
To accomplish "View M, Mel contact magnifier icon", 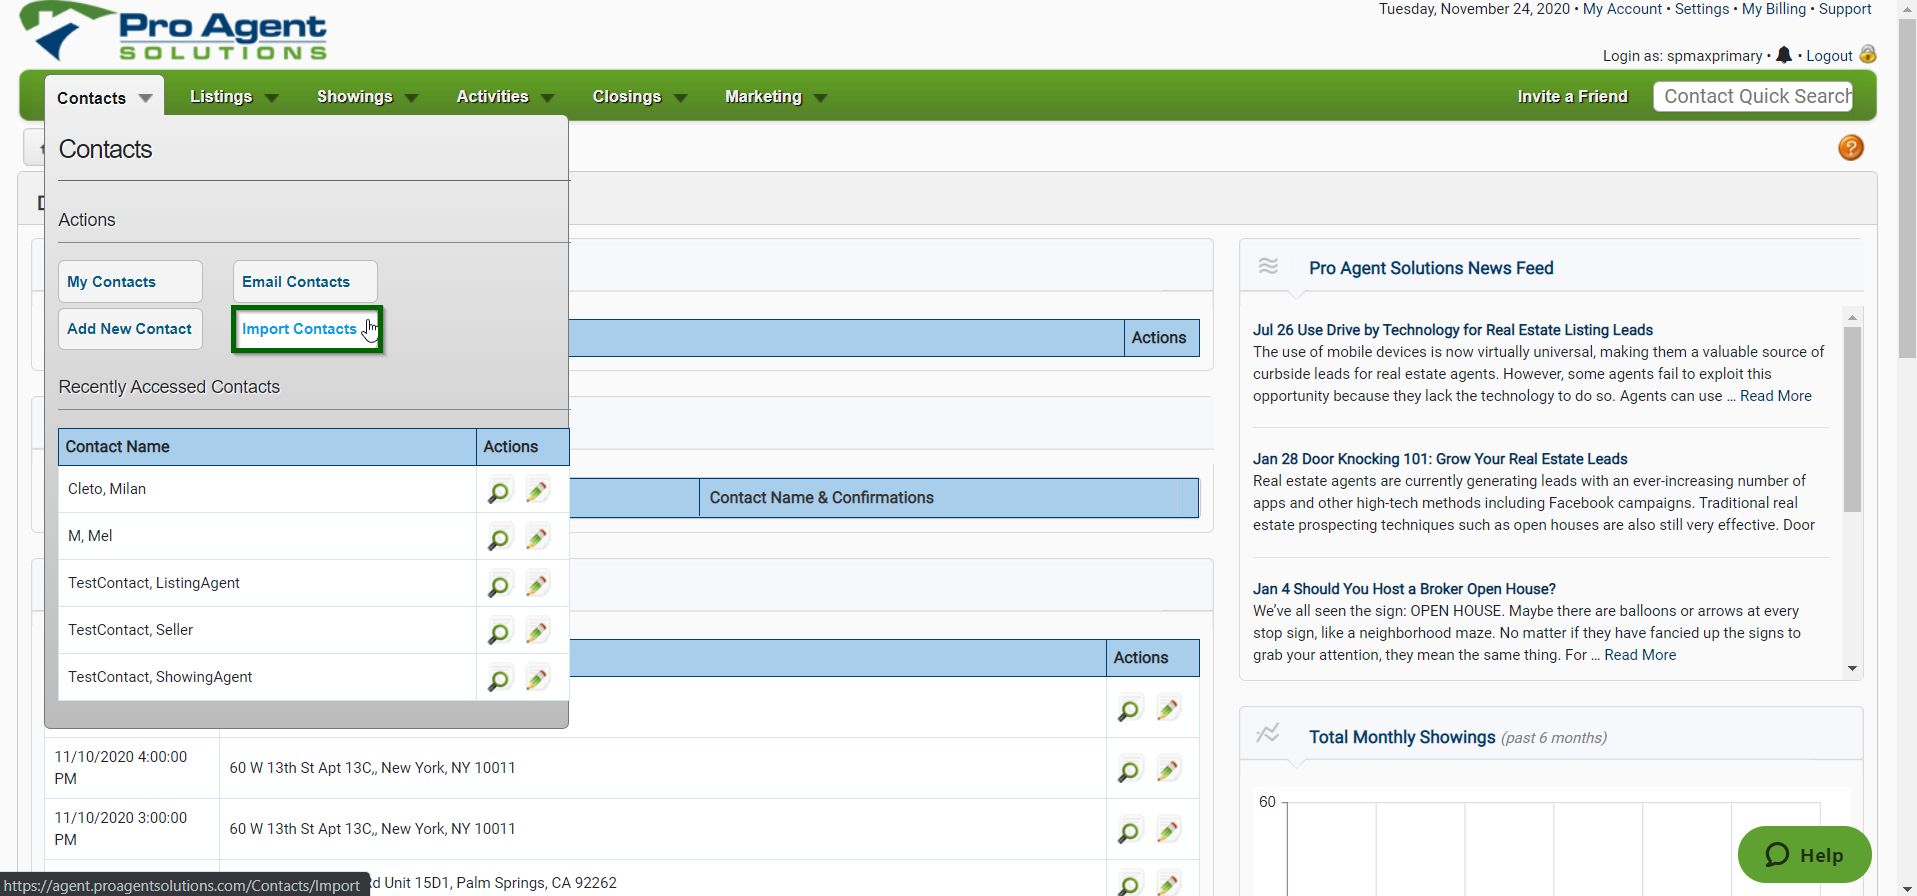I will (498, 538).
